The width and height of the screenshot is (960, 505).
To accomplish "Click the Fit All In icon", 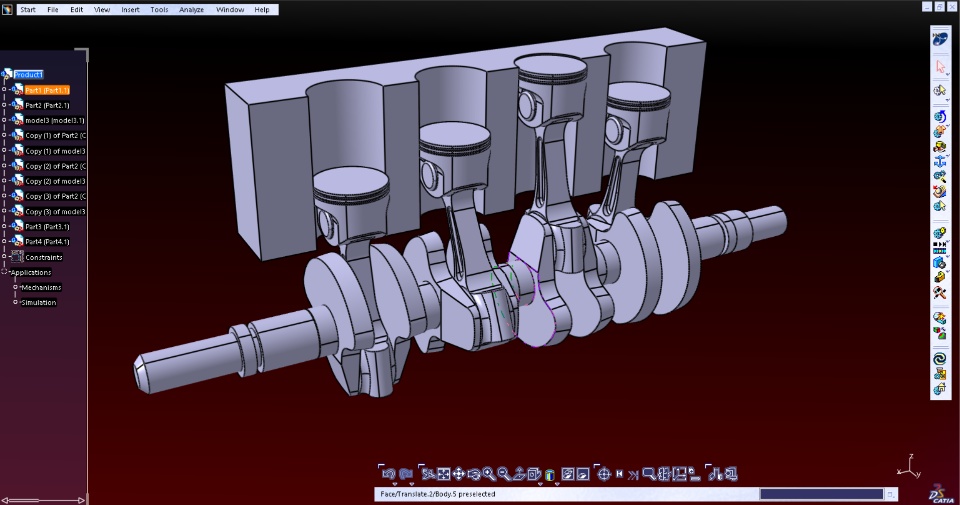I will pos(444,474).
